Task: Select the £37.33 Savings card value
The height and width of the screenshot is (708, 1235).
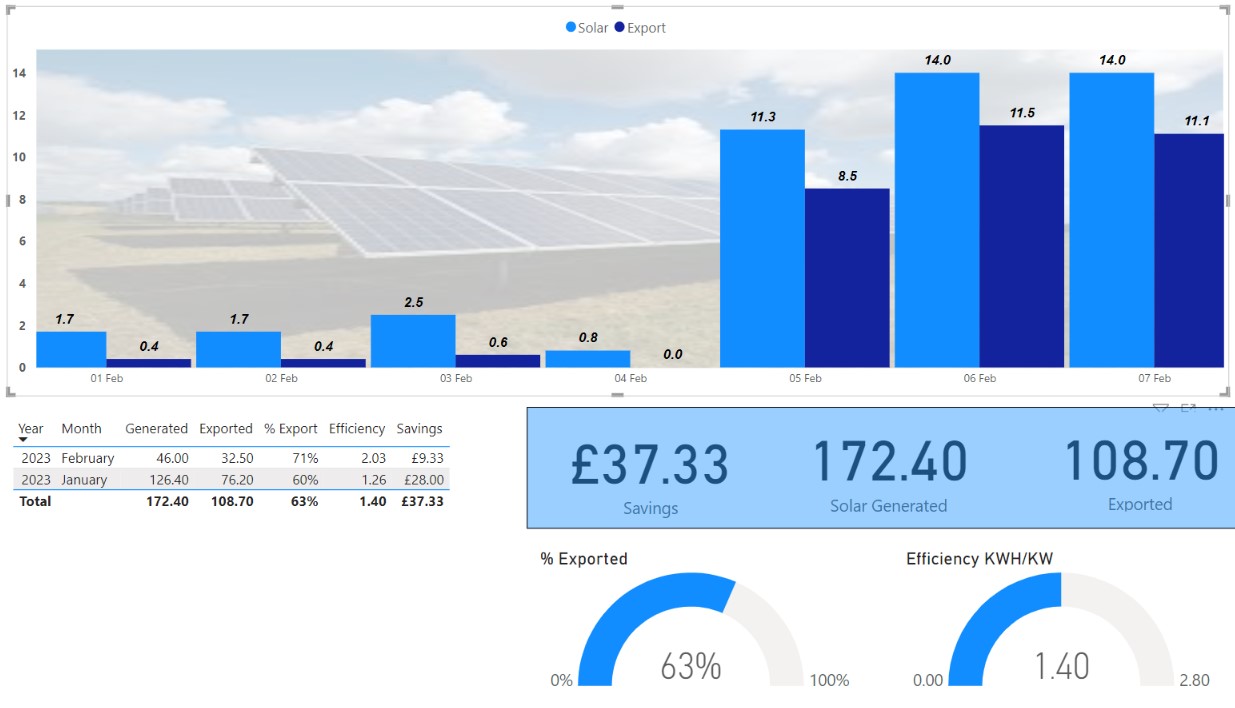Action: (x=650, y=465)
